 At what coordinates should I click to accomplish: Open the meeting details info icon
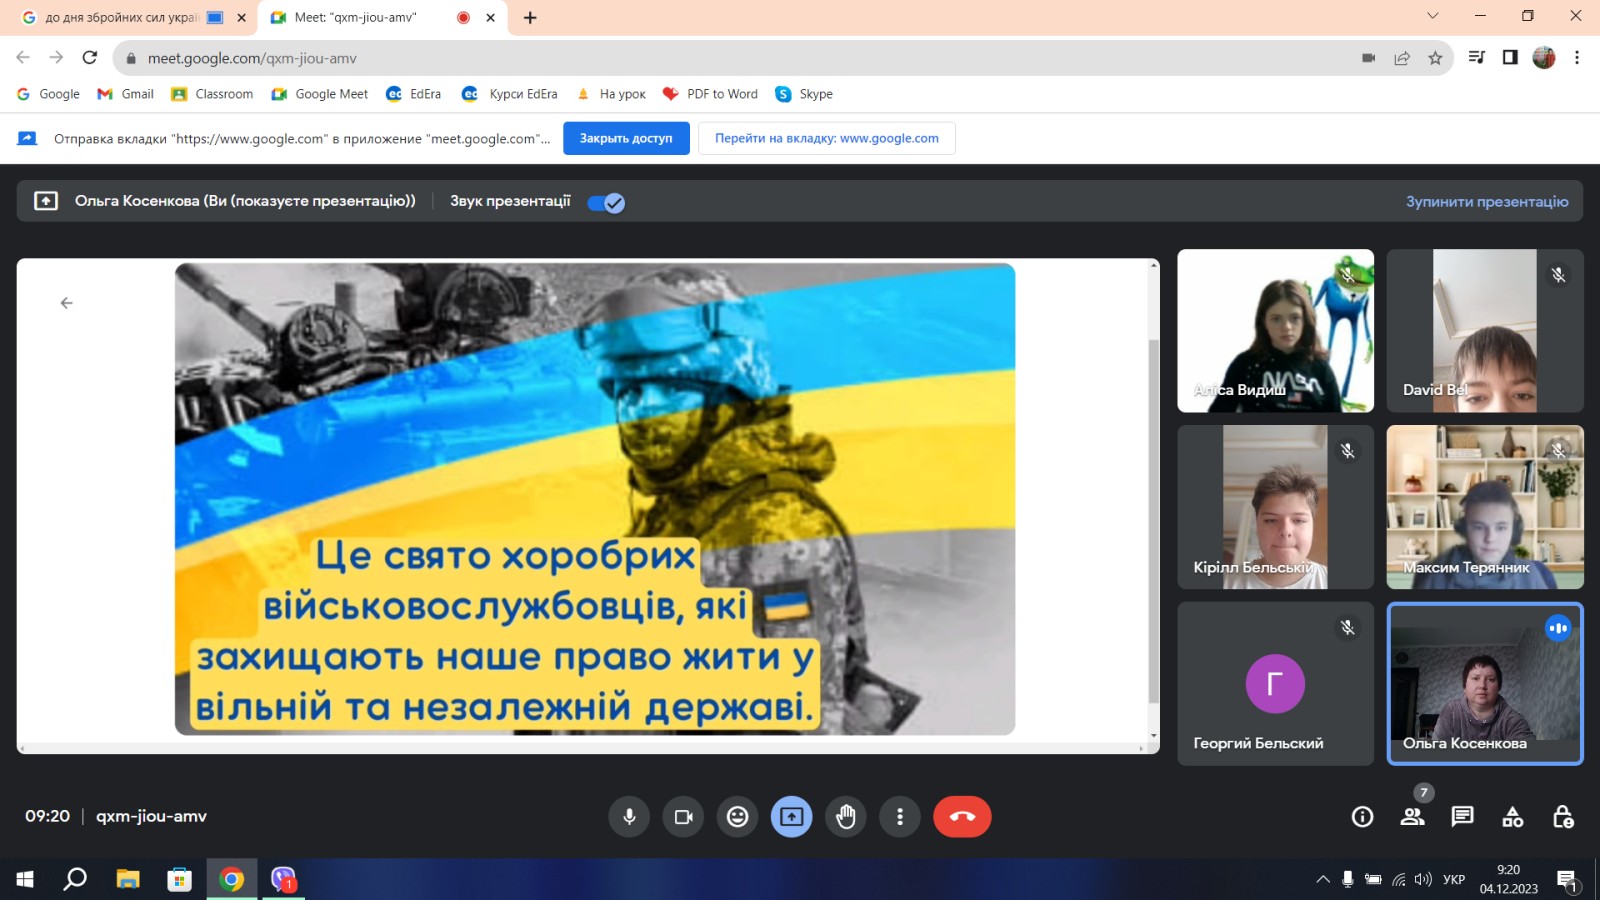click(x=1362, y=817)
